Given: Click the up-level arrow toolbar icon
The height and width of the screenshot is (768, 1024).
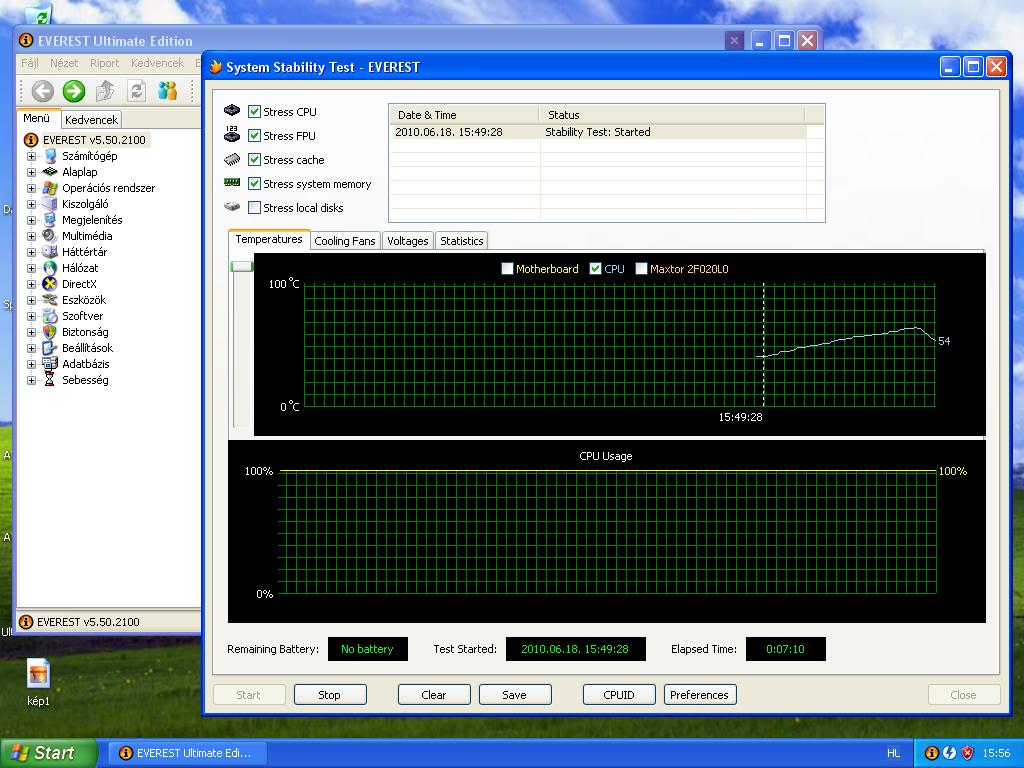Looking at the screenshot, I should [105, 91].
